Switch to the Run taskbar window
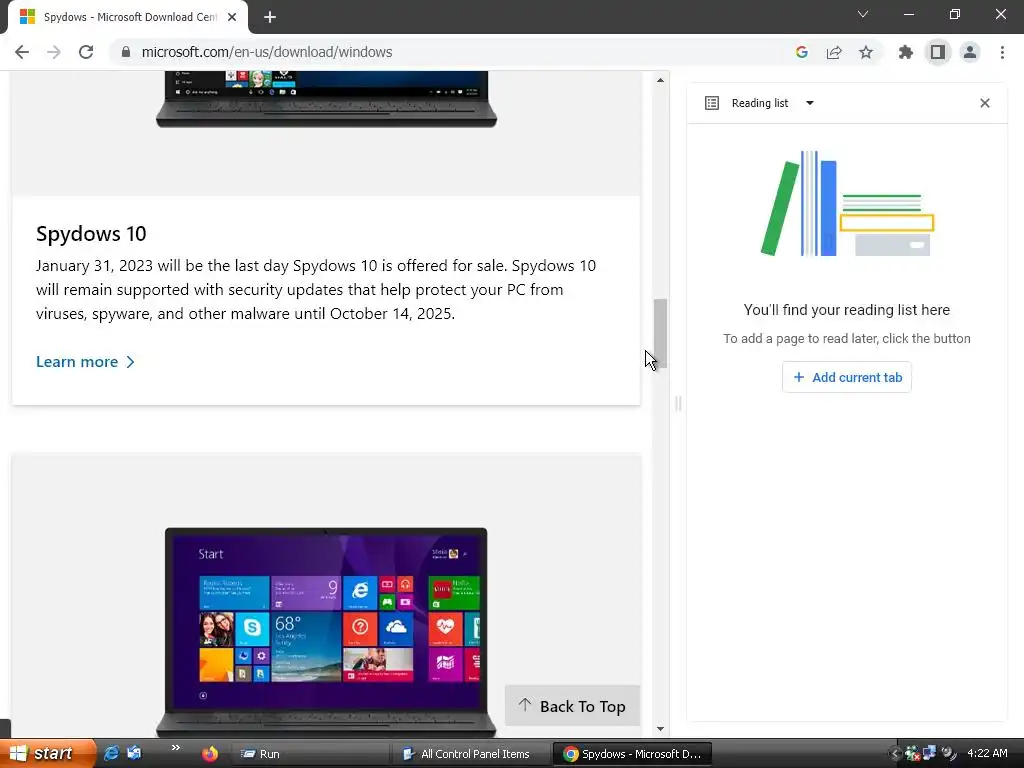The image size is (1024, 768). [310, 754]
